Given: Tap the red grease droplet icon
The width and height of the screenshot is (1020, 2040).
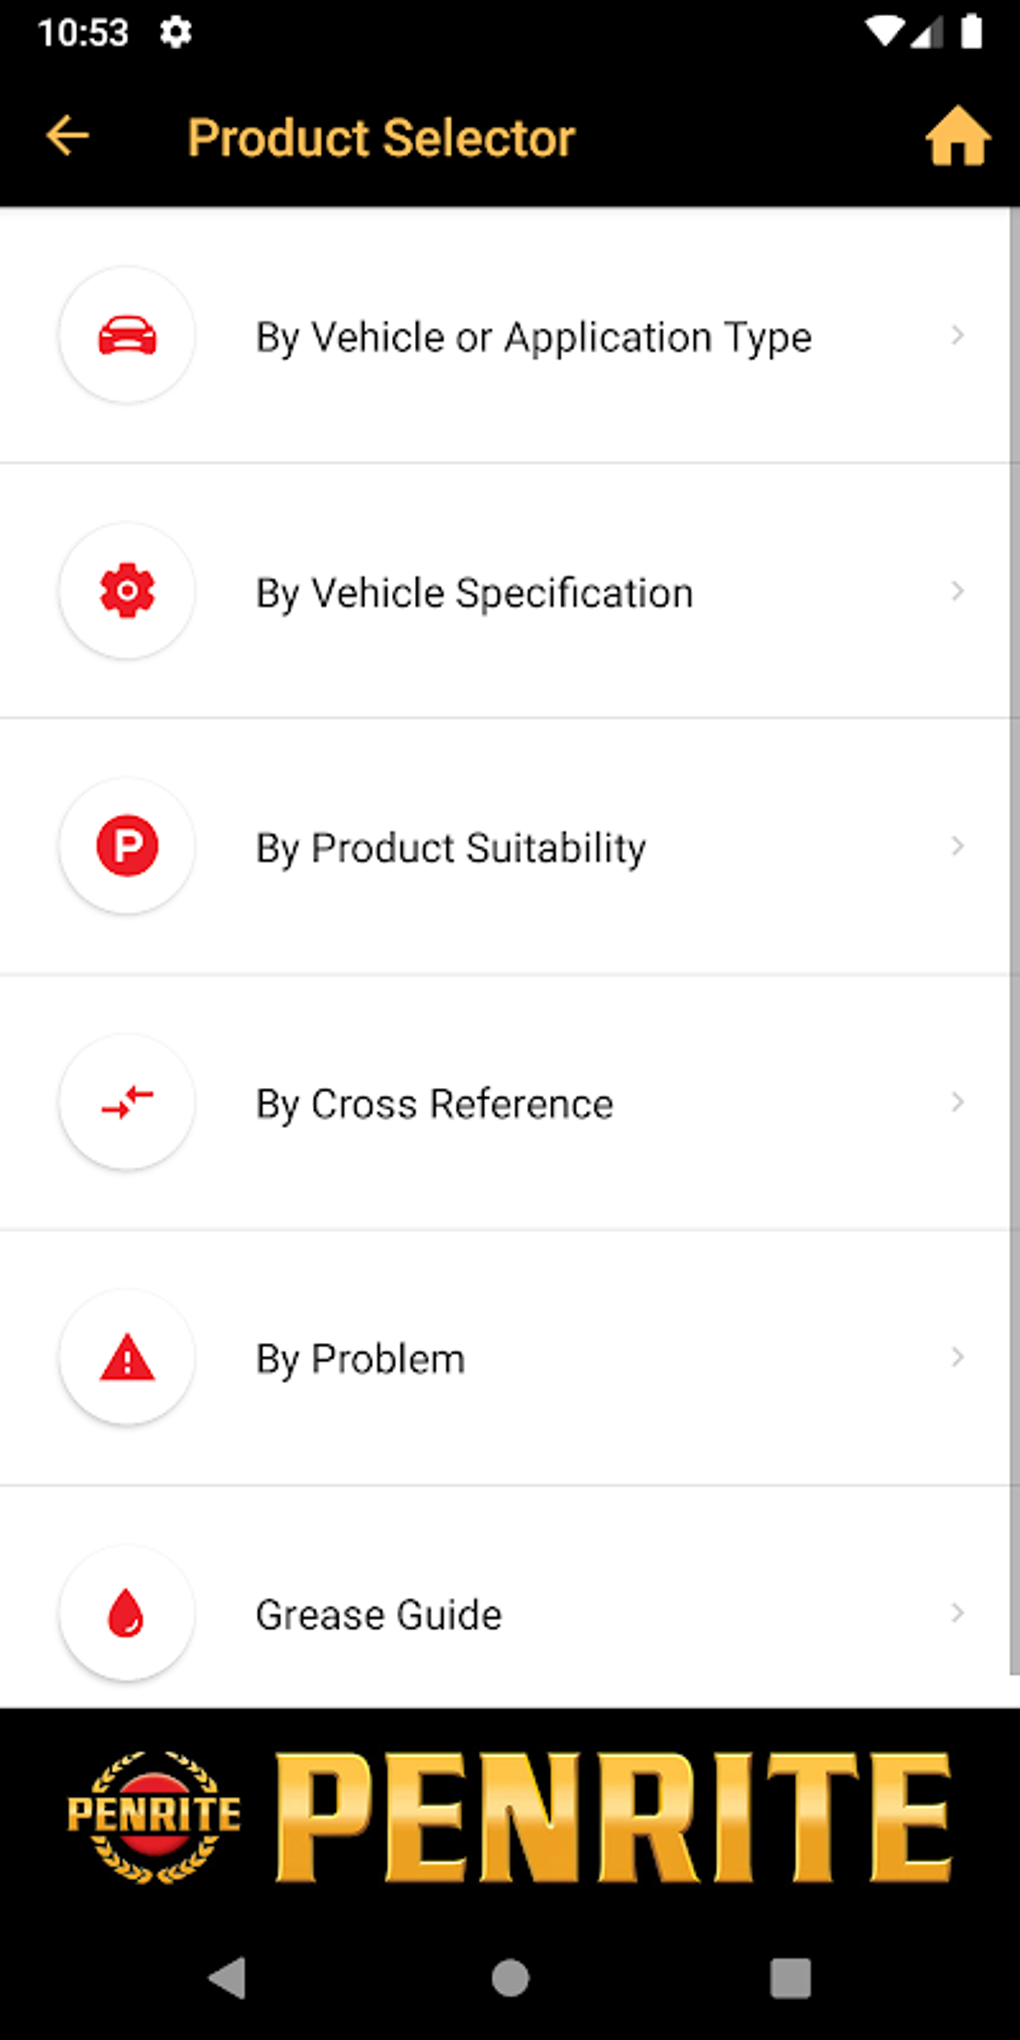Looking at the screenshot, I should click(x=127, y=1613).
